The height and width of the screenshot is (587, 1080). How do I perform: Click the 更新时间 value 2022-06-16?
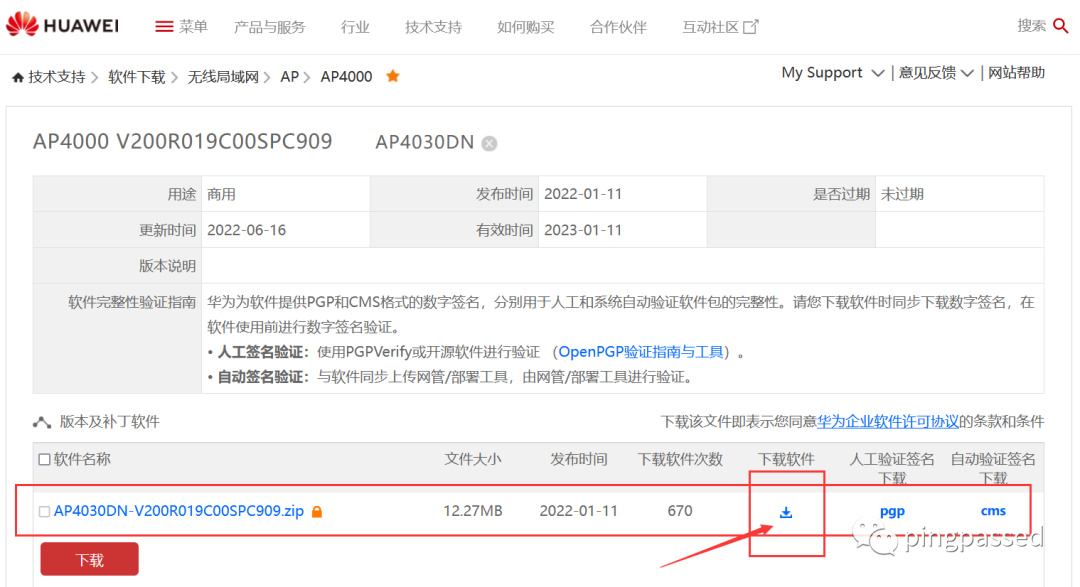point(247,230)
